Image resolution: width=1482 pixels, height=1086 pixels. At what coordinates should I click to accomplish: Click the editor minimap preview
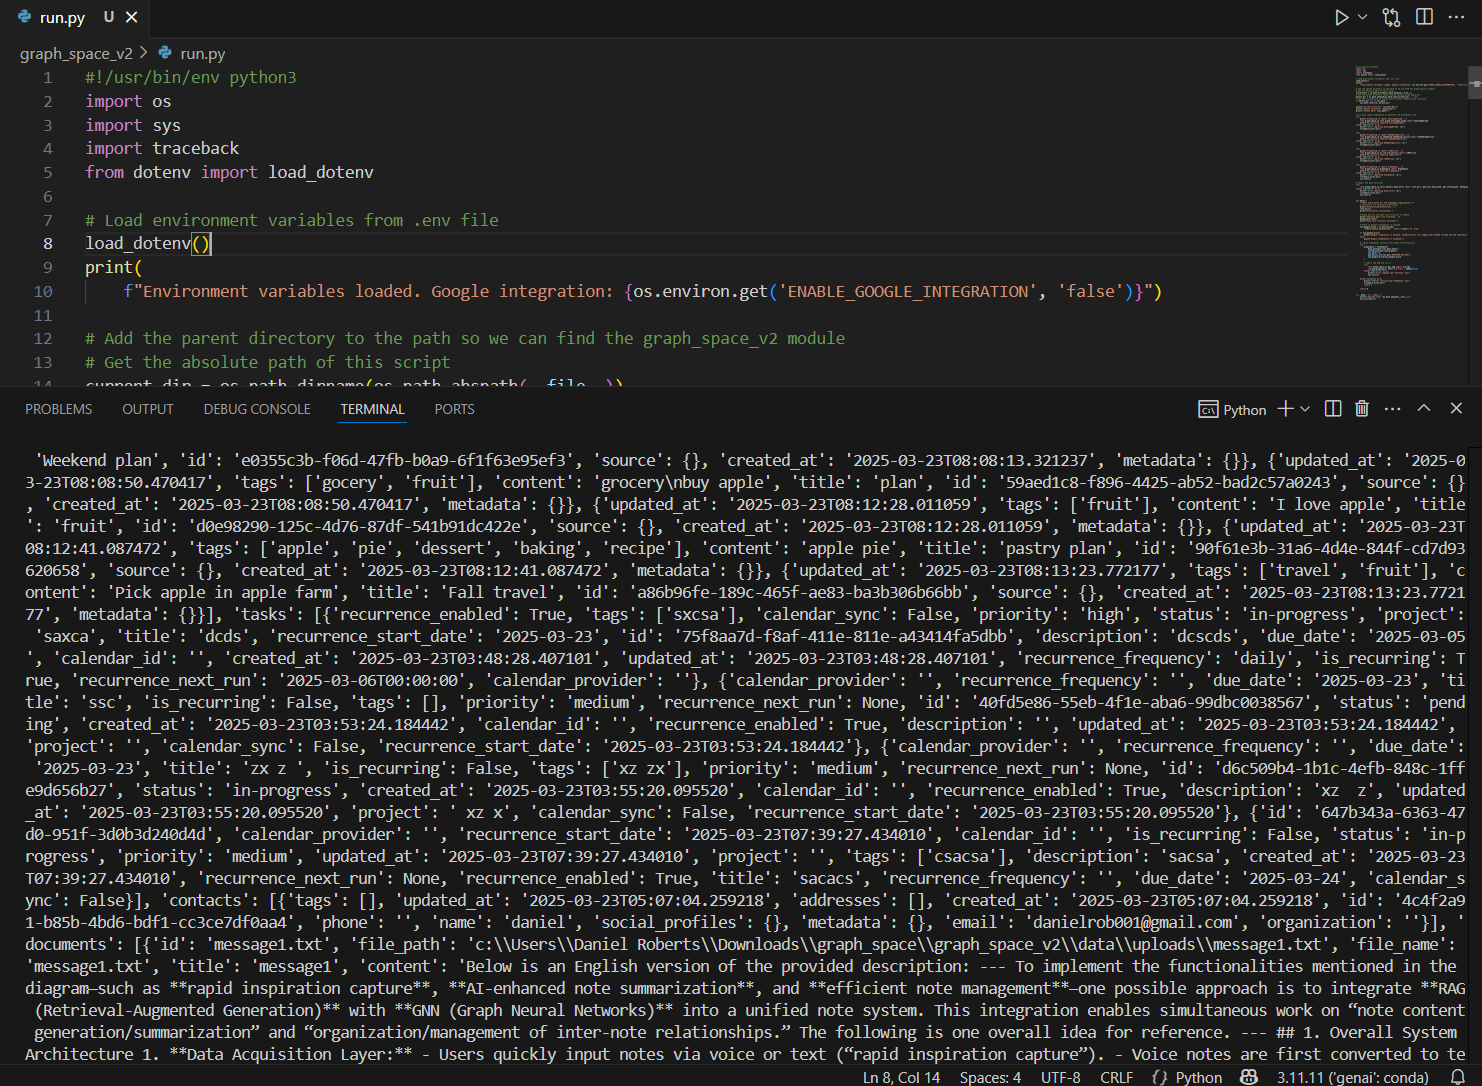tap(1411, 184)
